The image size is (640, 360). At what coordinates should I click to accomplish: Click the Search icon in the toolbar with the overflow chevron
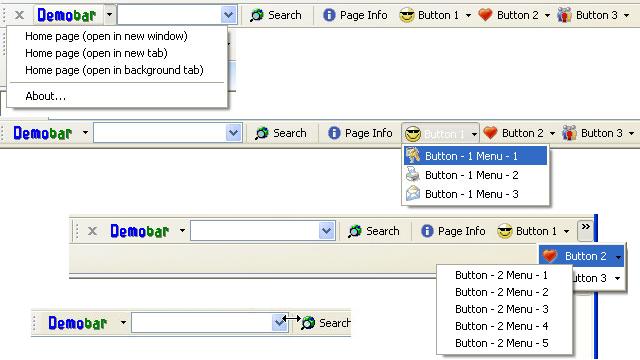[x=355, y=231]
